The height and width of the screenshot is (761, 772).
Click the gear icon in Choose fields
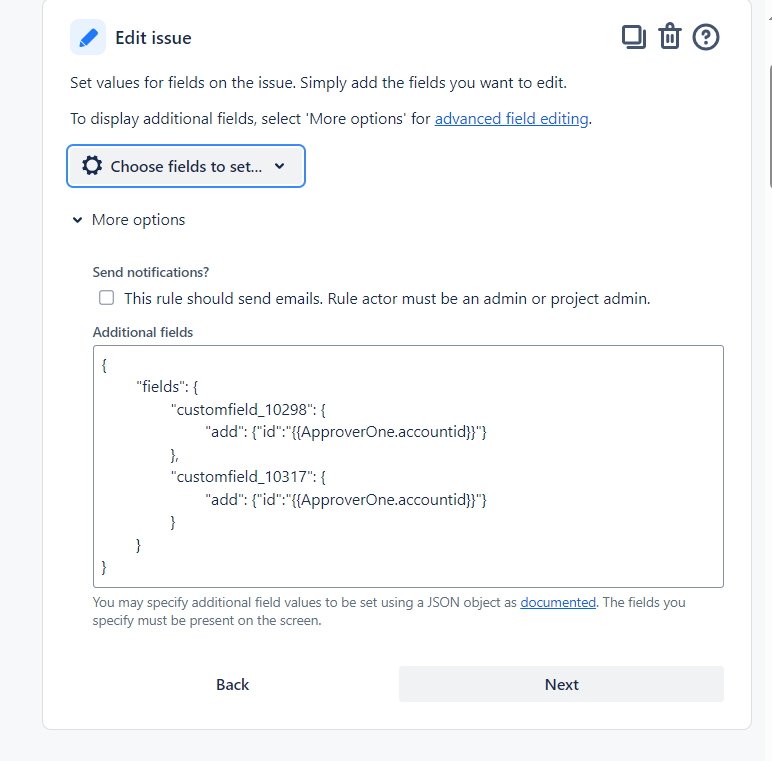tap(92, 166)
